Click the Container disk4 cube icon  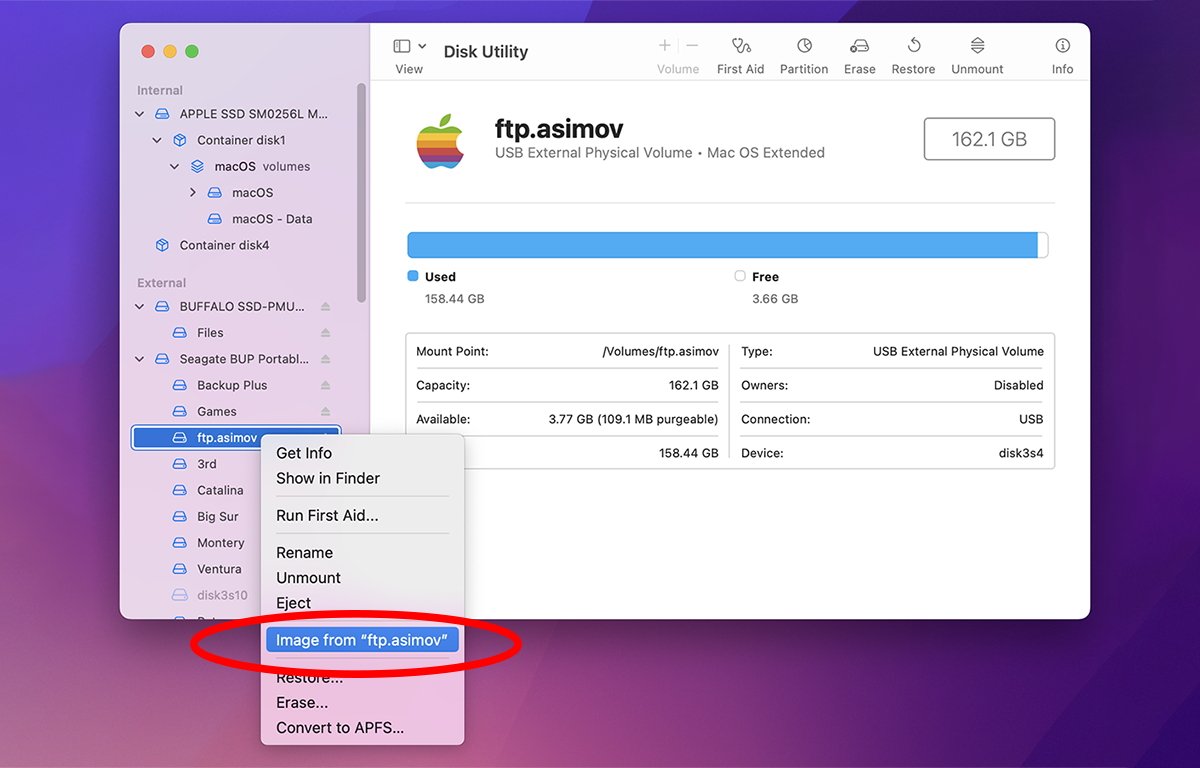(x=162, y=245)
